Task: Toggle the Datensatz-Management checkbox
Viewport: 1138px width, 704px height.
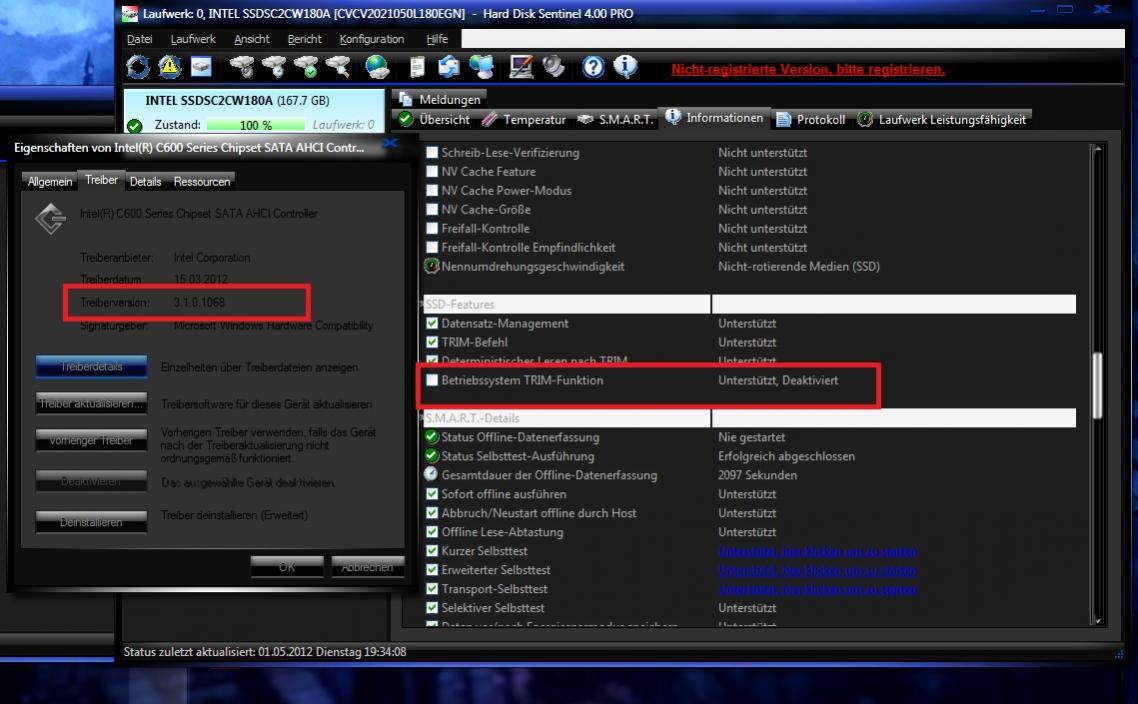Action: (432, 323)
